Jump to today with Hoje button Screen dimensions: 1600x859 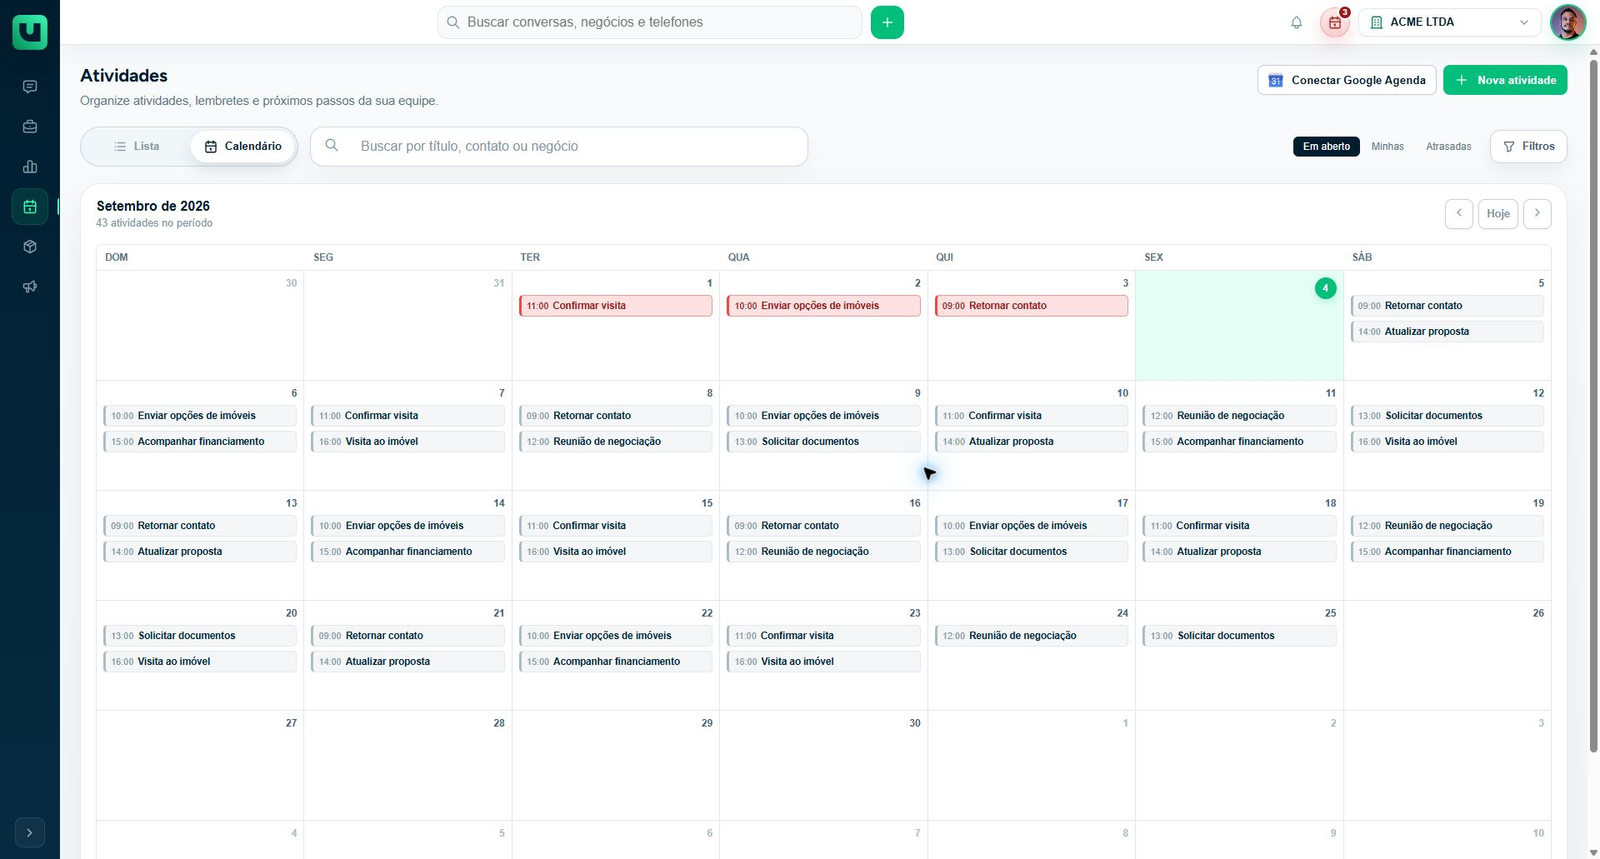click(x=1498, y=213)
